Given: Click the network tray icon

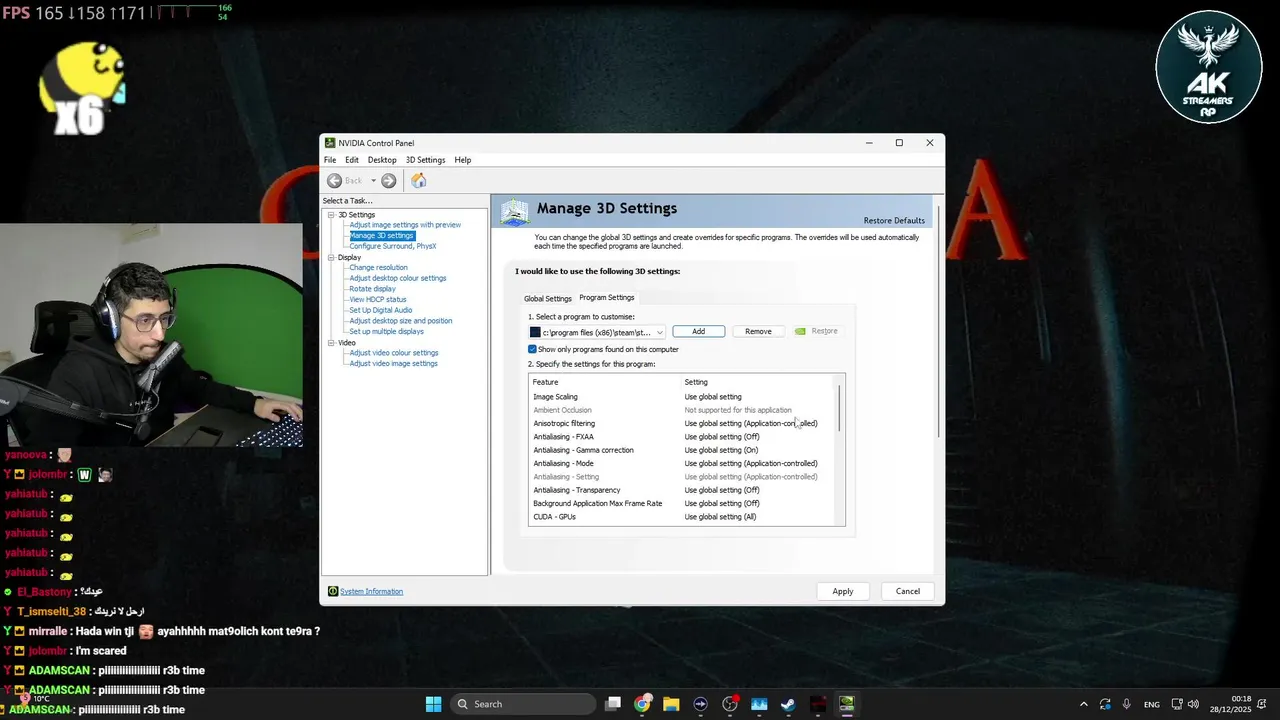Looking at the screenshot, I should [x=1177, y=704].
